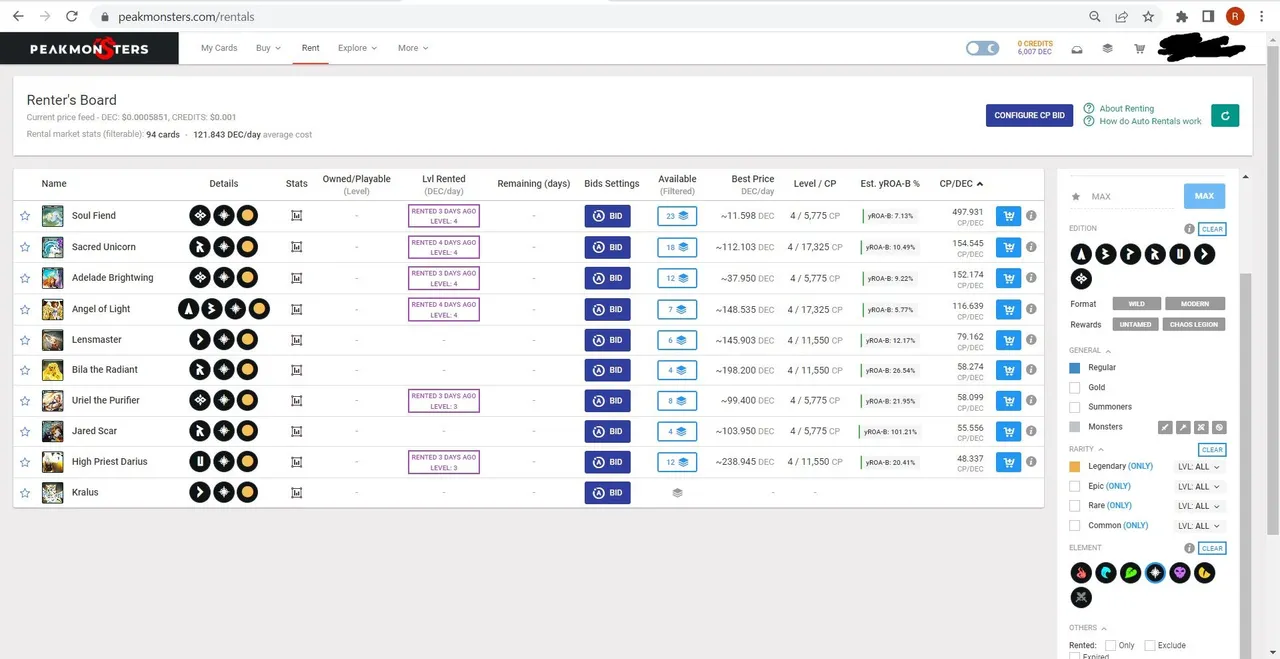
Task: Select CHAOS LEGION rewards filter
Action: 1195,324
